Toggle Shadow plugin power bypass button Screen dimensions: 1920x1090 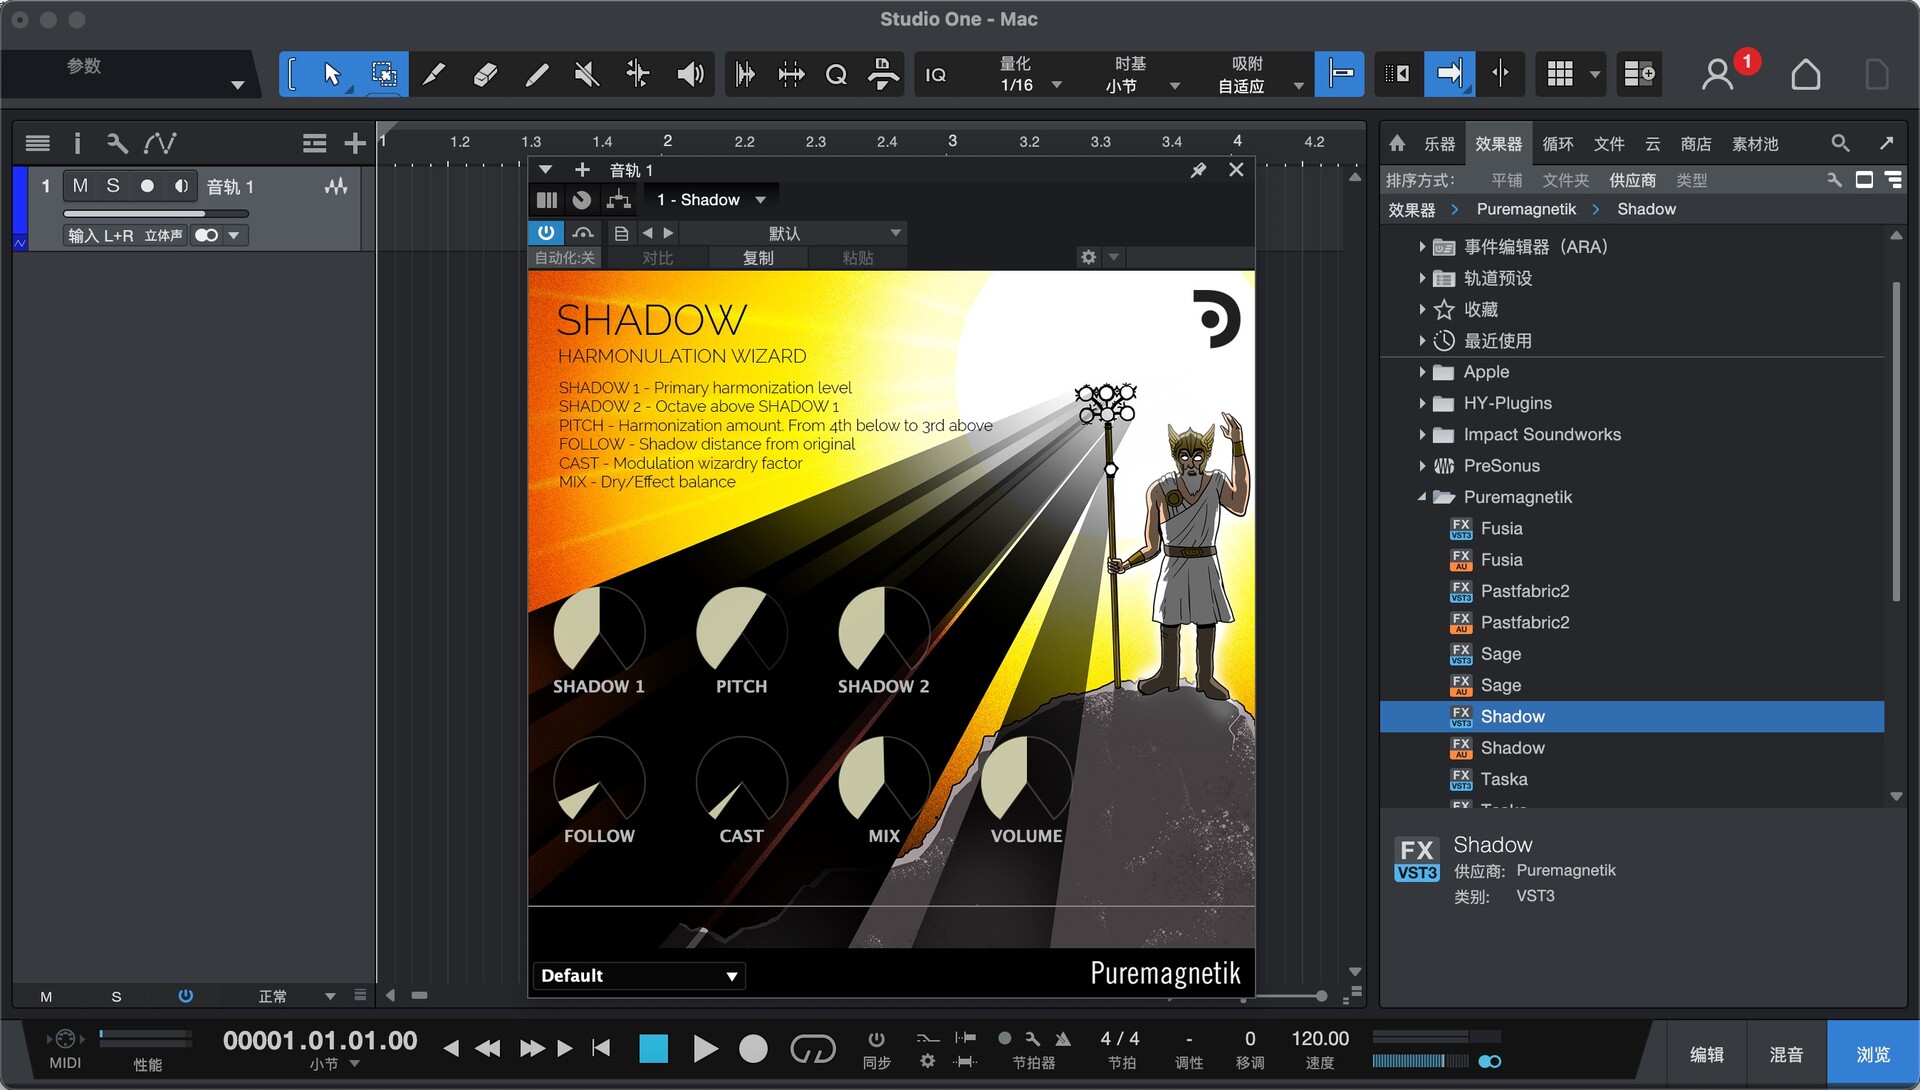(546, 233)
